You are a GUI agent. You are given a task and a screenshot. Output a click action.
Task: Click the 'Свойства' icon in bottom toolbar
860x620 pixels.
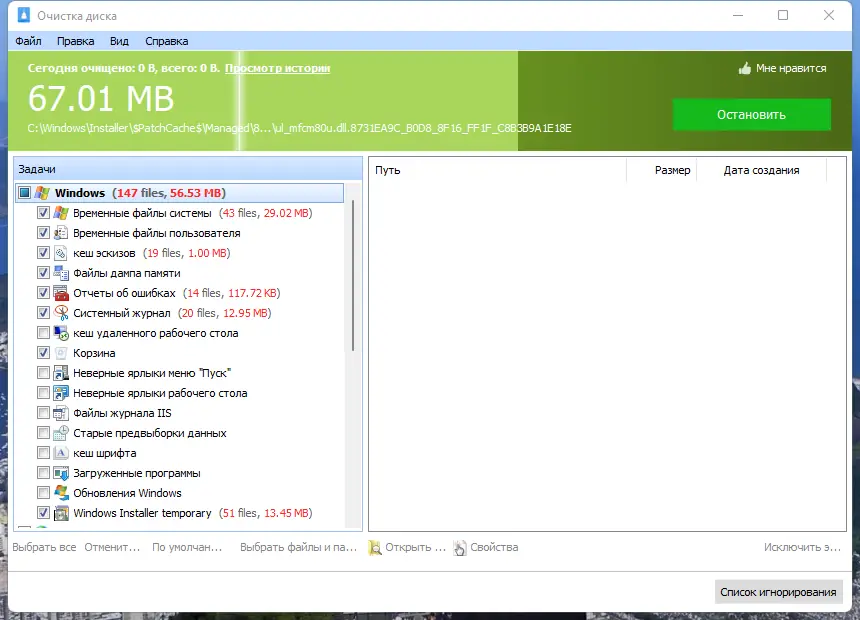click(458, 547)
